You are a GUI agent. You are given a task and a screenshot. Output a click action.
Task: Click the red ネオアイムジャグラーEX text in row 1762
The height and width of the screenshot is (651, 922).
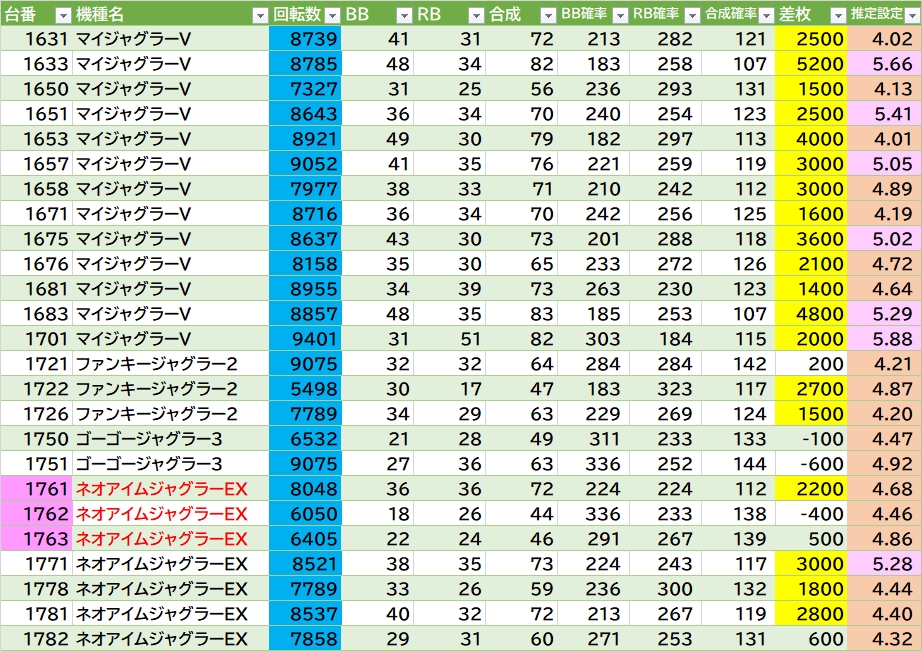pos(161,514)
